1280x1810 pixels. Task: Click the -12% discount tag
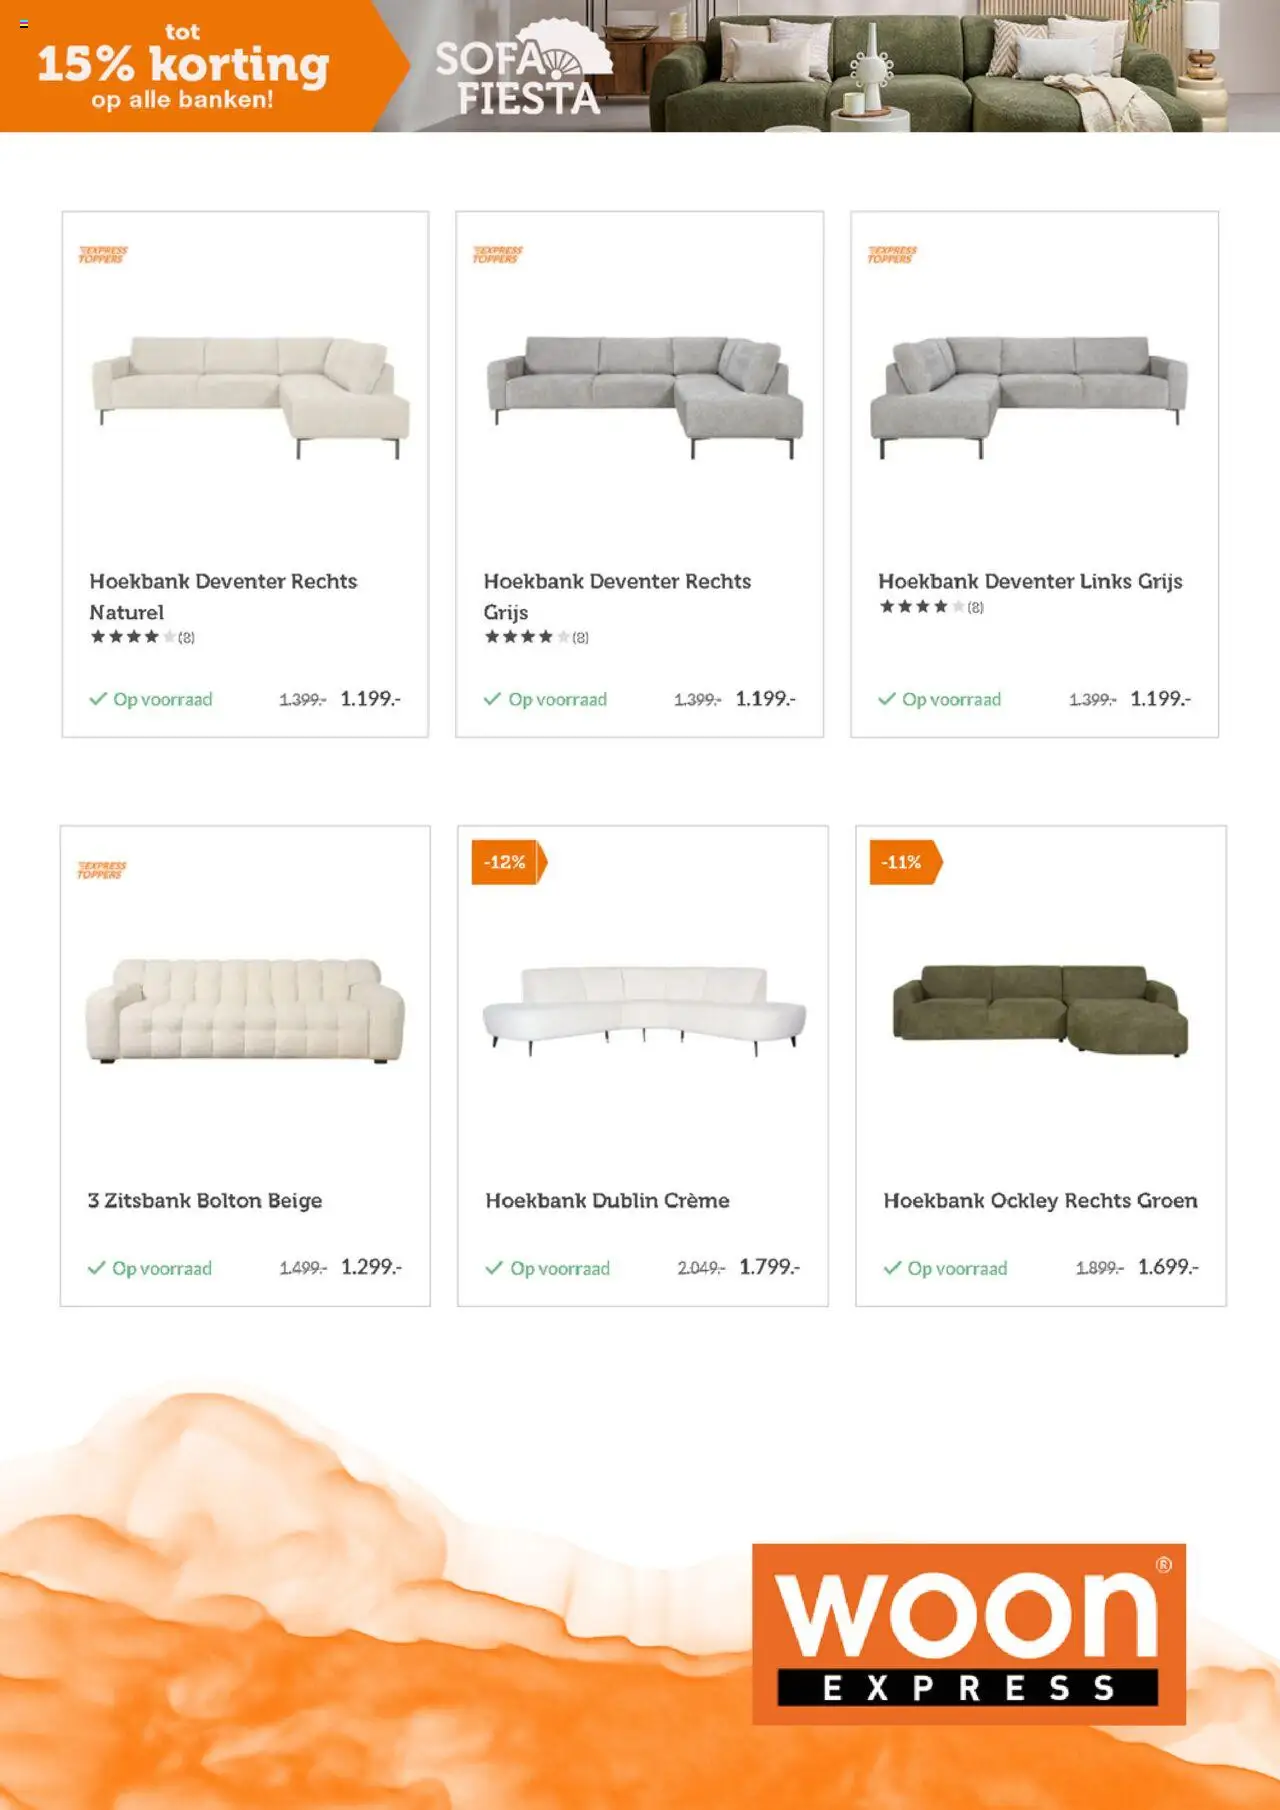click(x=509, y=862)
